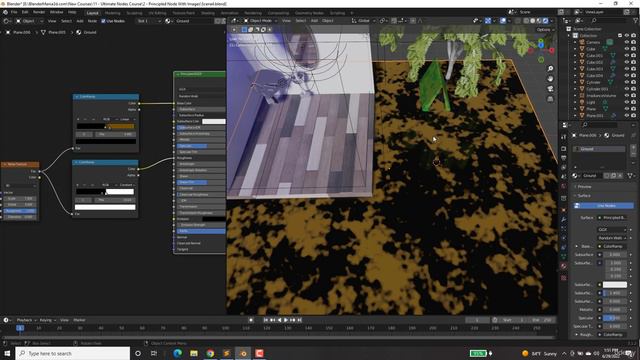Click the viewport zoom magnifier icon
This screenshot has width=640, height=360.
[x=550, y=69]
